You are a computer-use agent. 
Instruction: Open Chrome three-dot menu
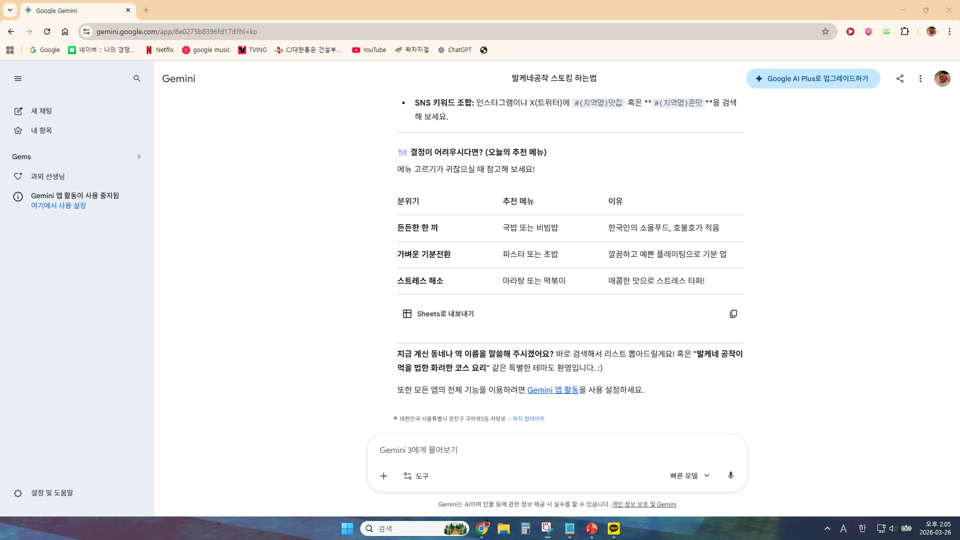tap(949, 31)
